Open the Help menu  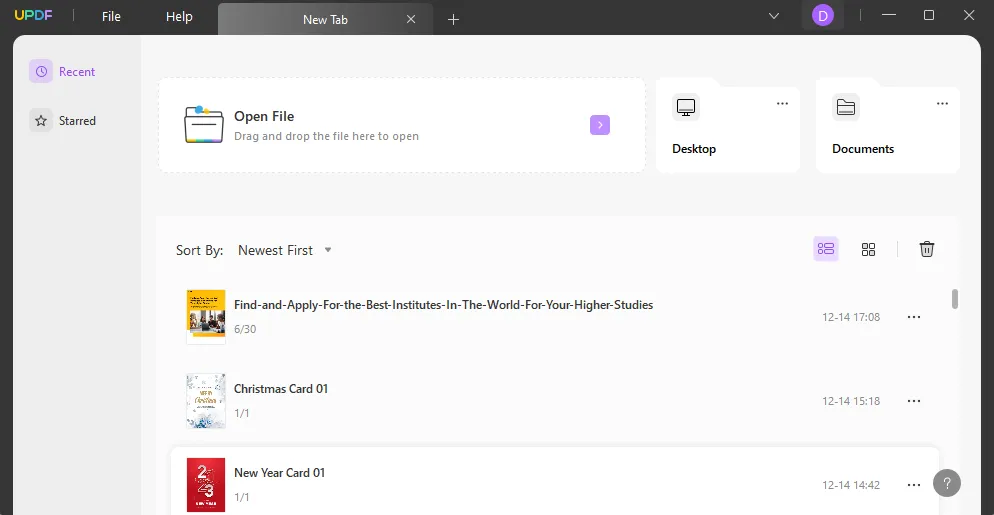click(179, 17)
